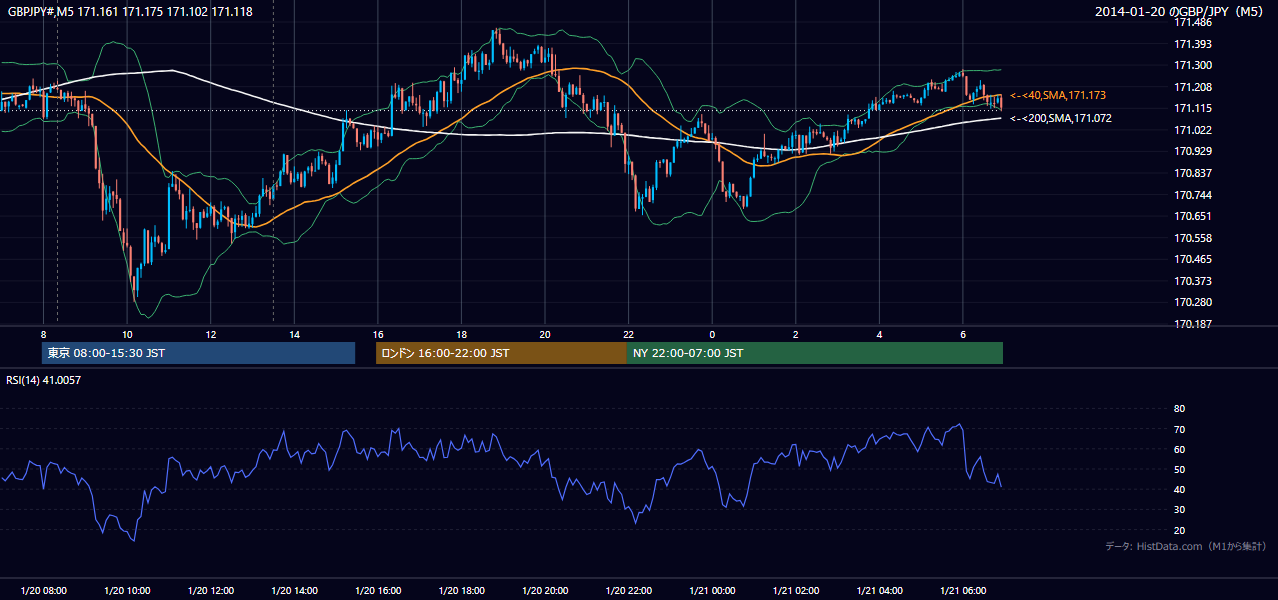Click bottom time label 1/20 14:00
This screenshot has height=600, width=1278.
(x=294, y=591)
